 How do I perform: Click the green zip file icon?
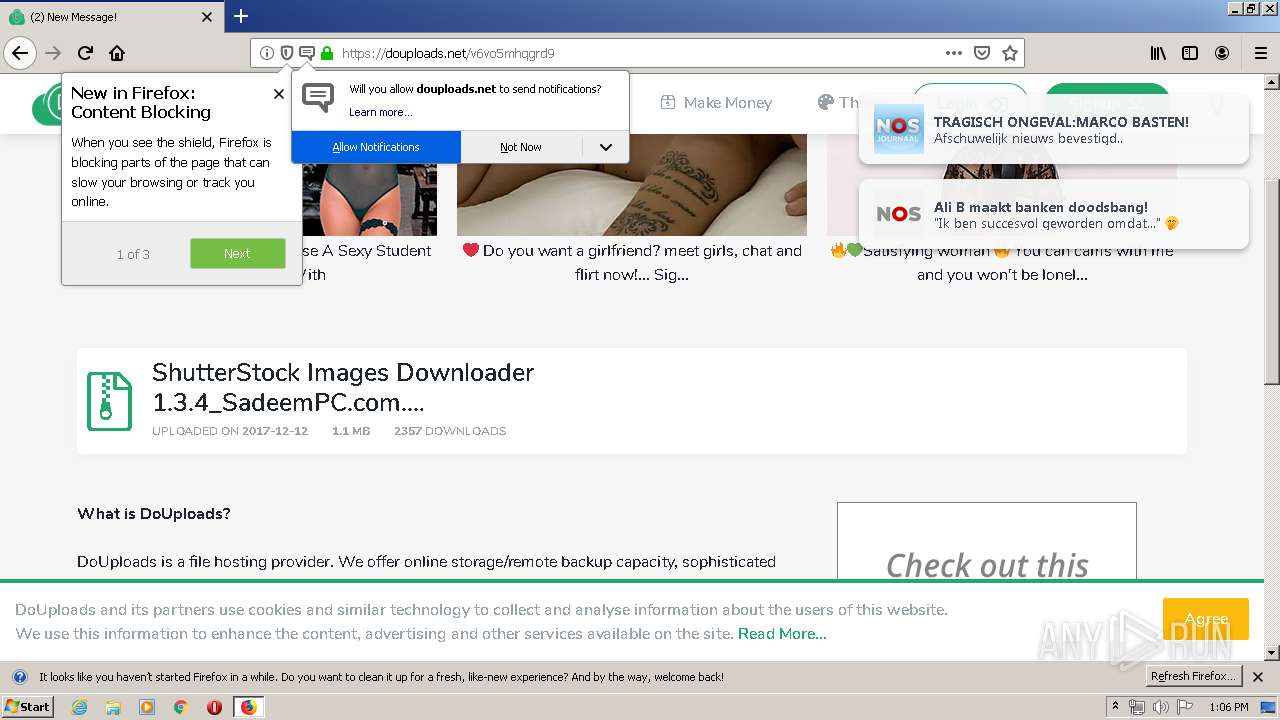109,401
